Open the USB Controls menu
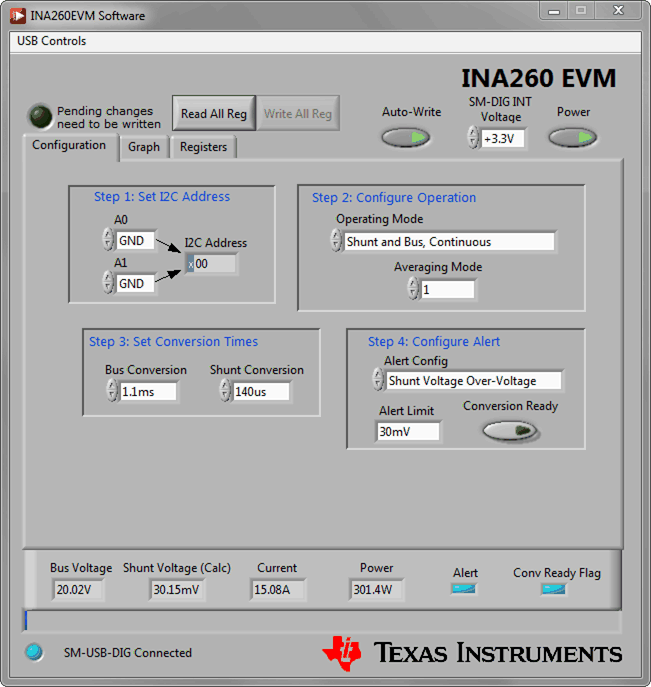Screen dimensions: 651x687 click(52, 41)
